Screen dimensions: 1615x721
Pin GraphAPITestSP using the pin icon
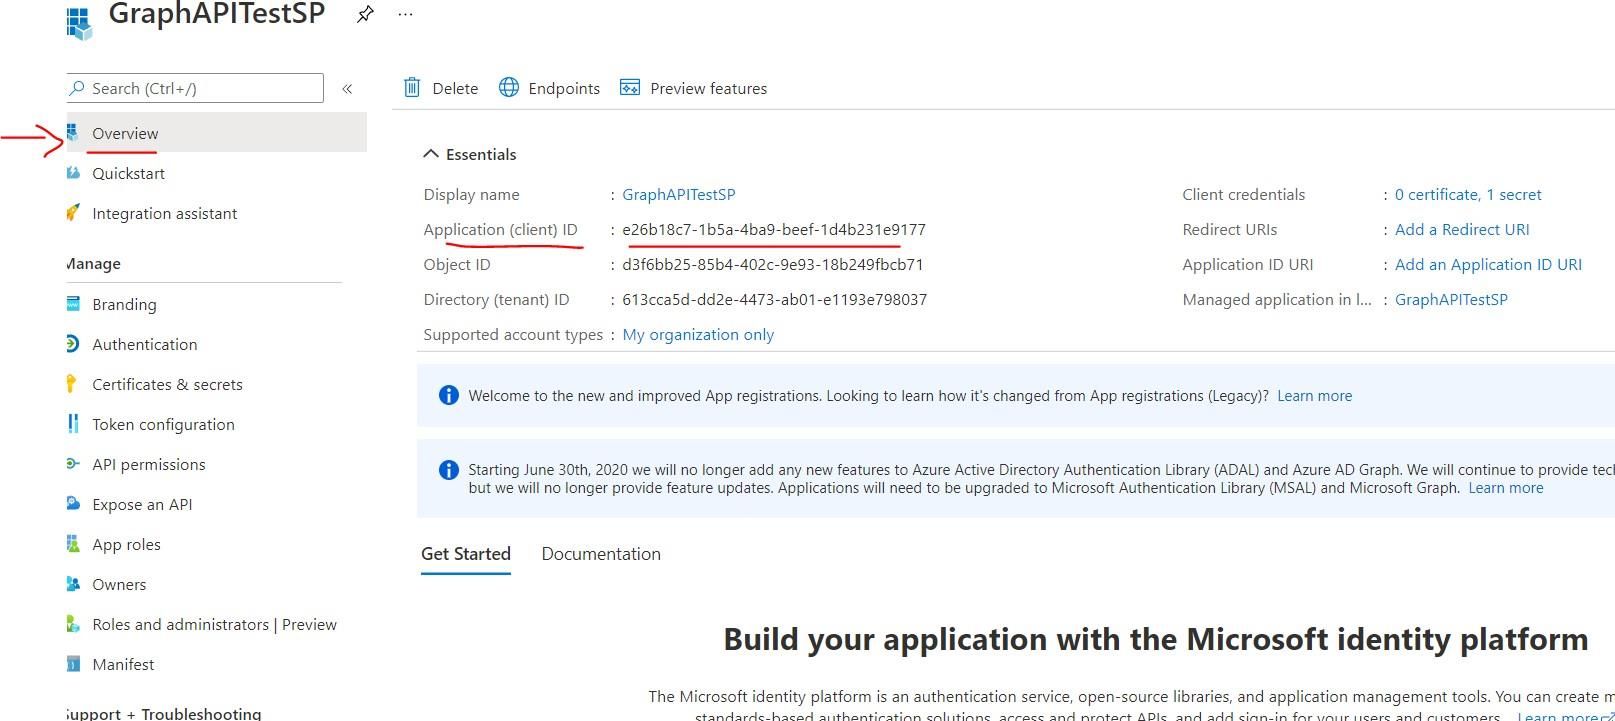point(365,15)
